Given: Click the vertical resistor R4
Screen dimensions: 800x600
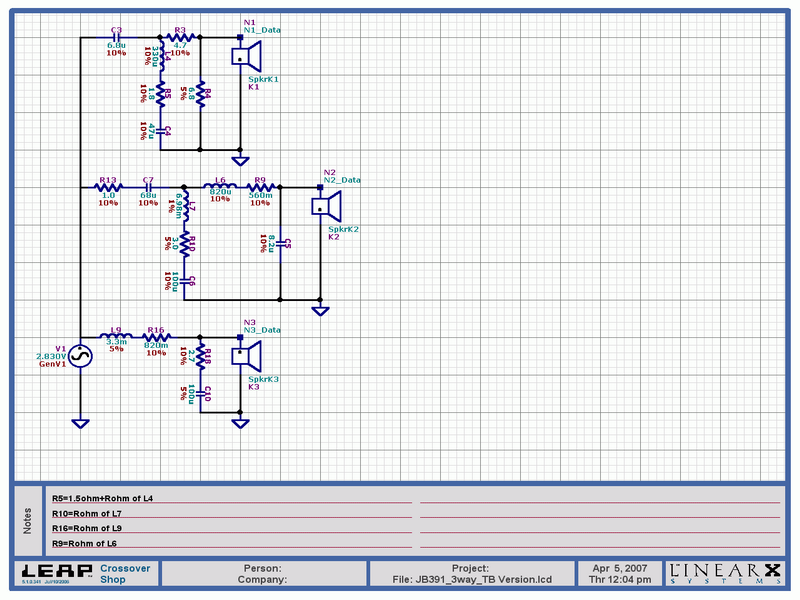Looking at the screenshot, I should point(200,95).
